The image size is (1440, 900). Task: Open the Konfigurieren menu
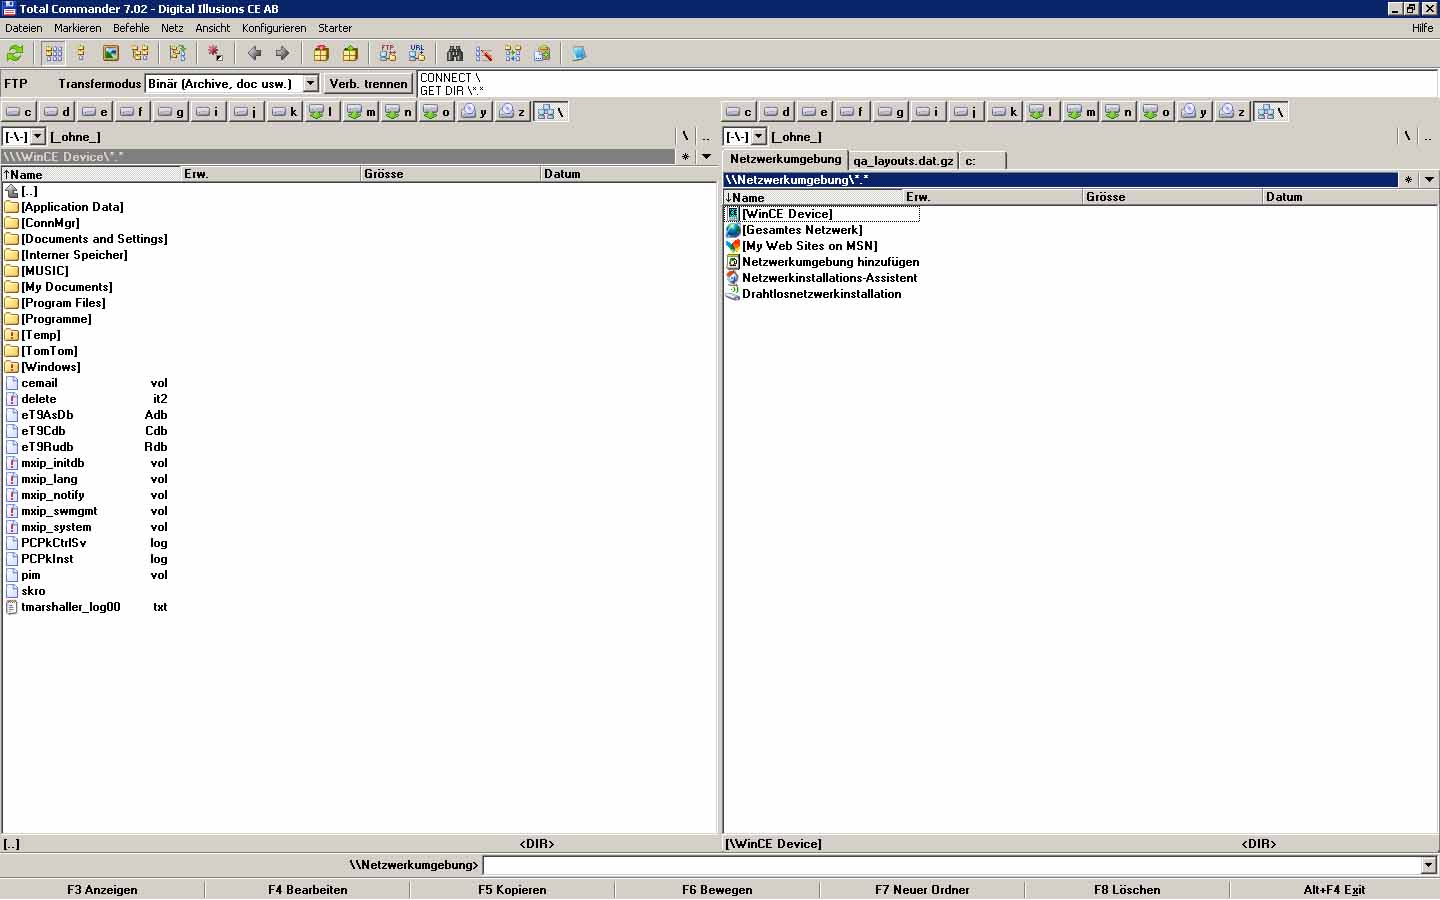click(x=274, y=28)
